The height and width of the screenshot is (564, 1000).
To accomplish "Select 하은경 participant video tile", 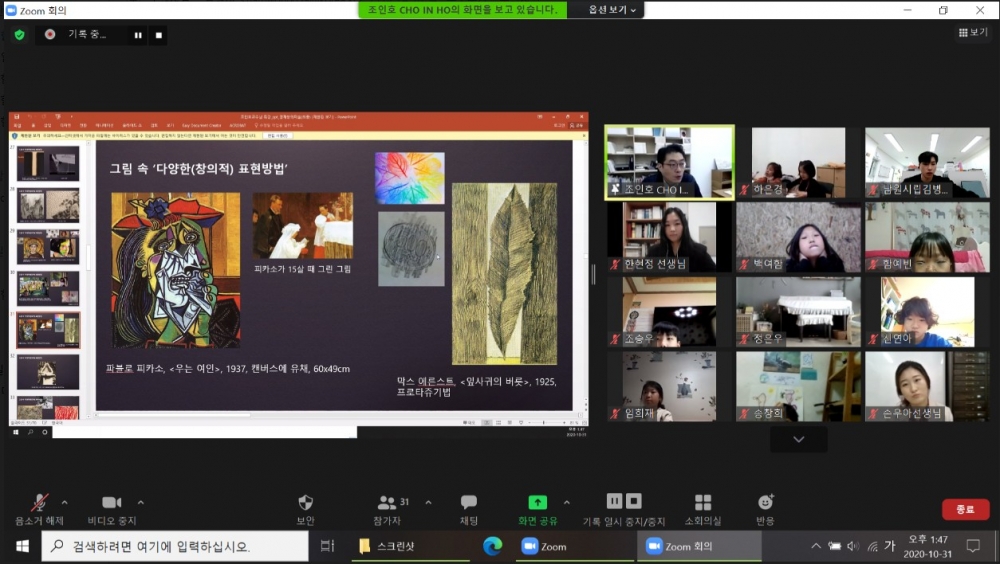I will tap(798, 163).
